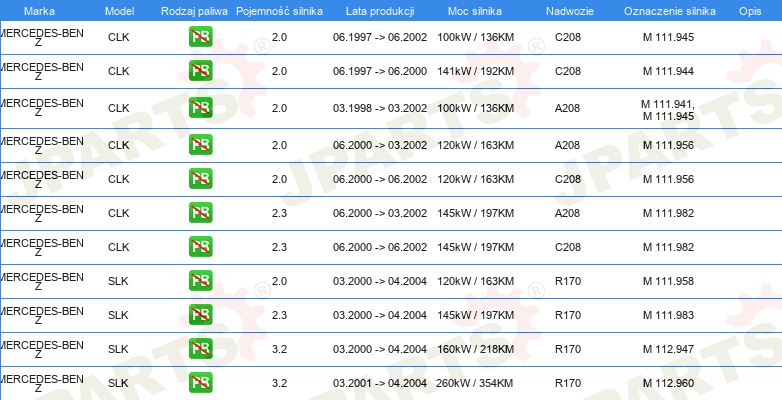Click engine capacity 2.0 in the SLK M 111.958 row
Viewport: 782px width, 400px height.
(x=279, y=281)
